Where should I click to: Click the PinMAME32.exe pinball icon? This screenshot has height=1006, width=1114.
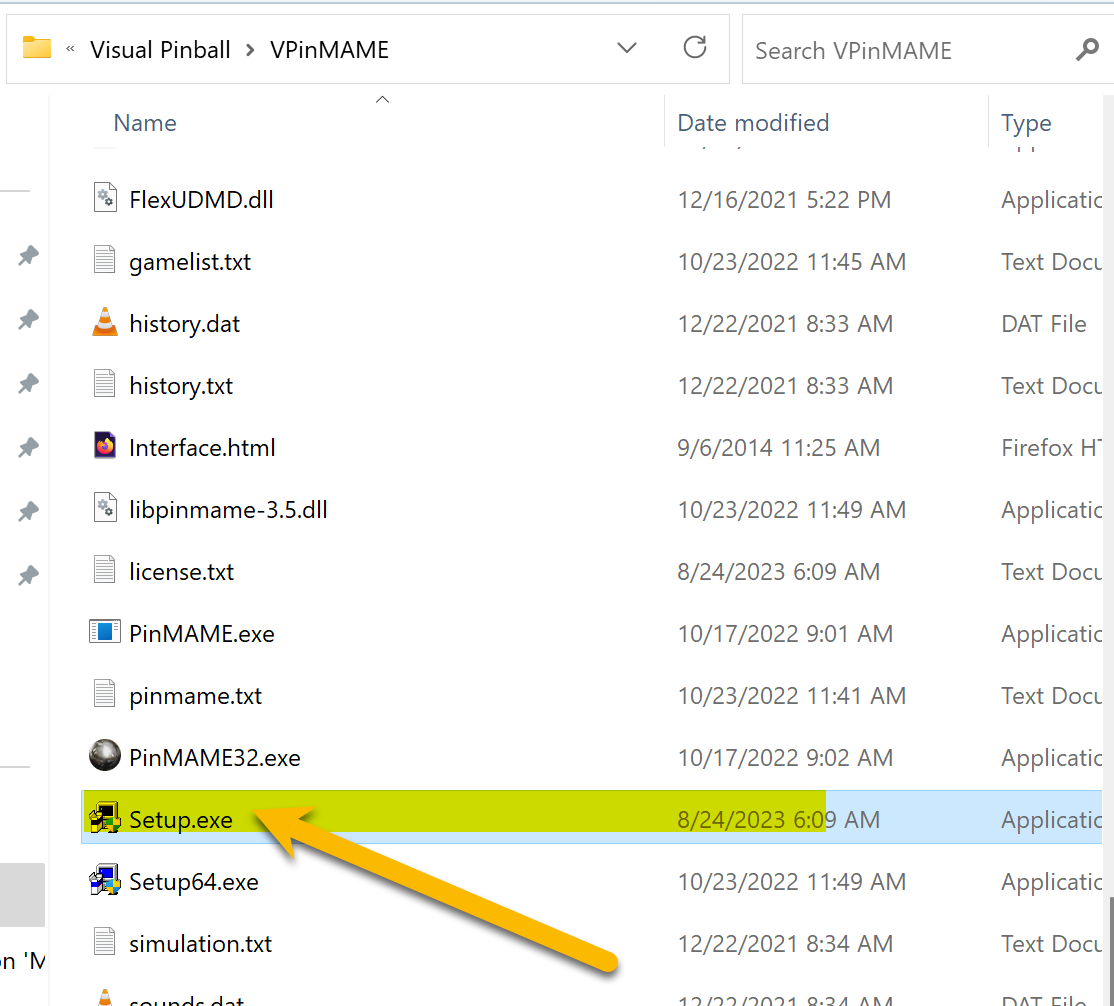(x=105, y=755)
